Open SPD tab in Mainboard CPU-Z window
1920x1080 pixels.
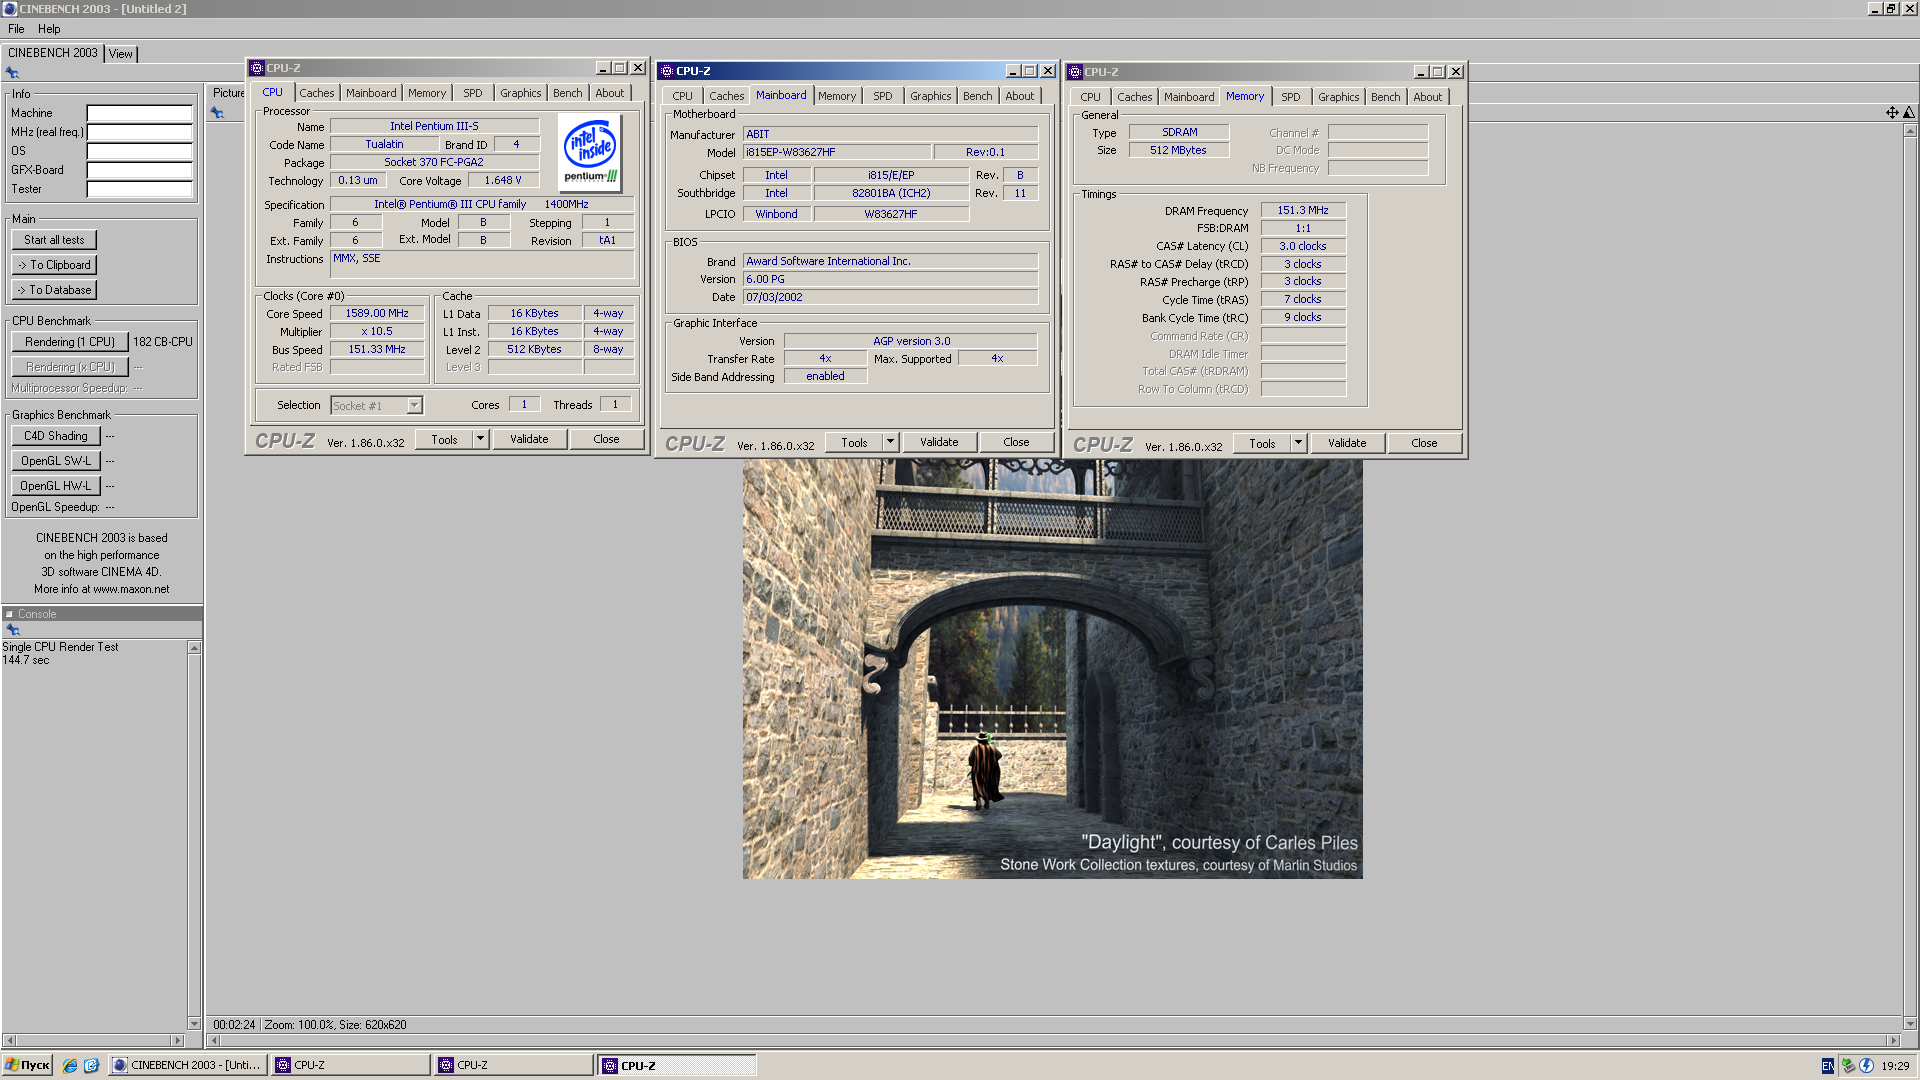882,96
